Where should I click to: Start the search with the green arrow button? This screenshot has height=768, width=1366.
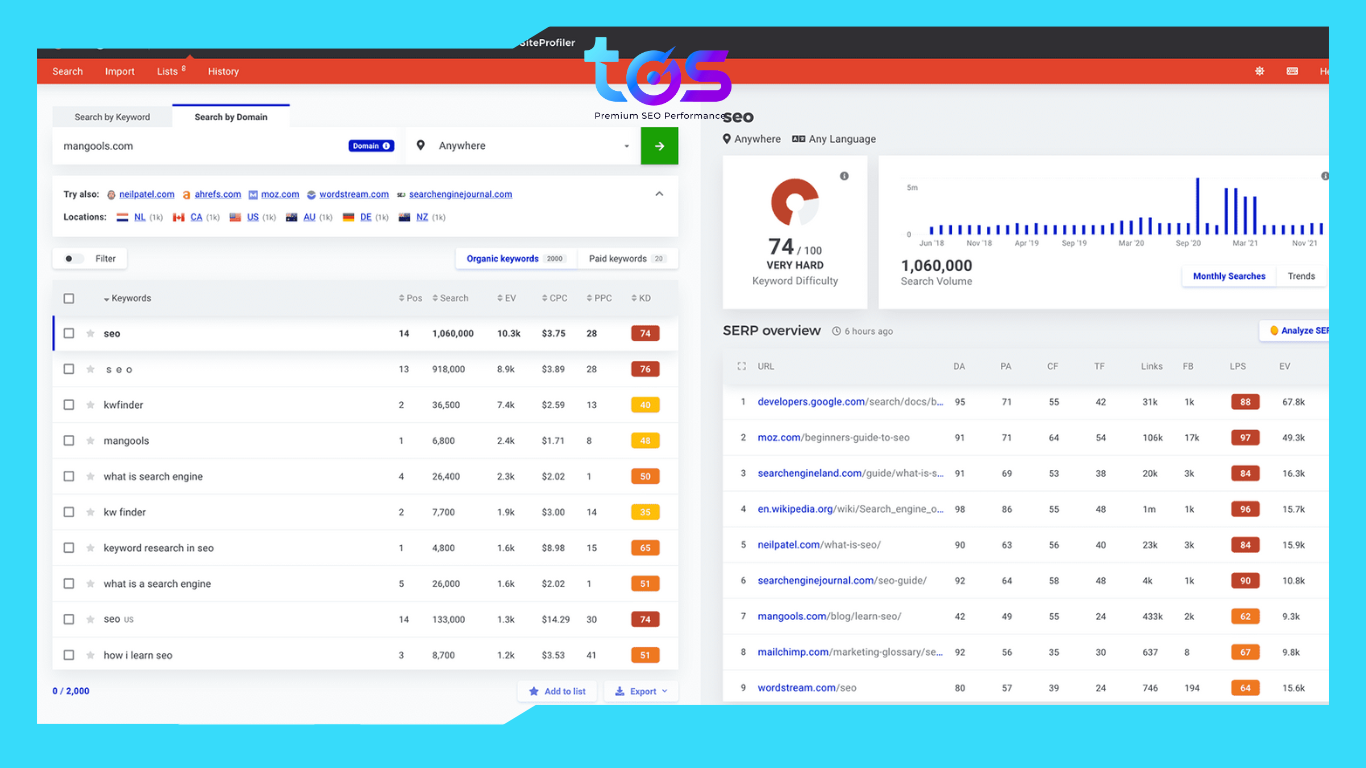659,145
